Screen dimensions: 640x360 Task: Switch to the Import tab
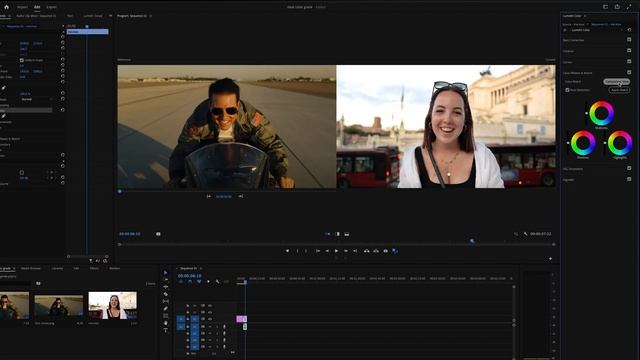point(22,7)
